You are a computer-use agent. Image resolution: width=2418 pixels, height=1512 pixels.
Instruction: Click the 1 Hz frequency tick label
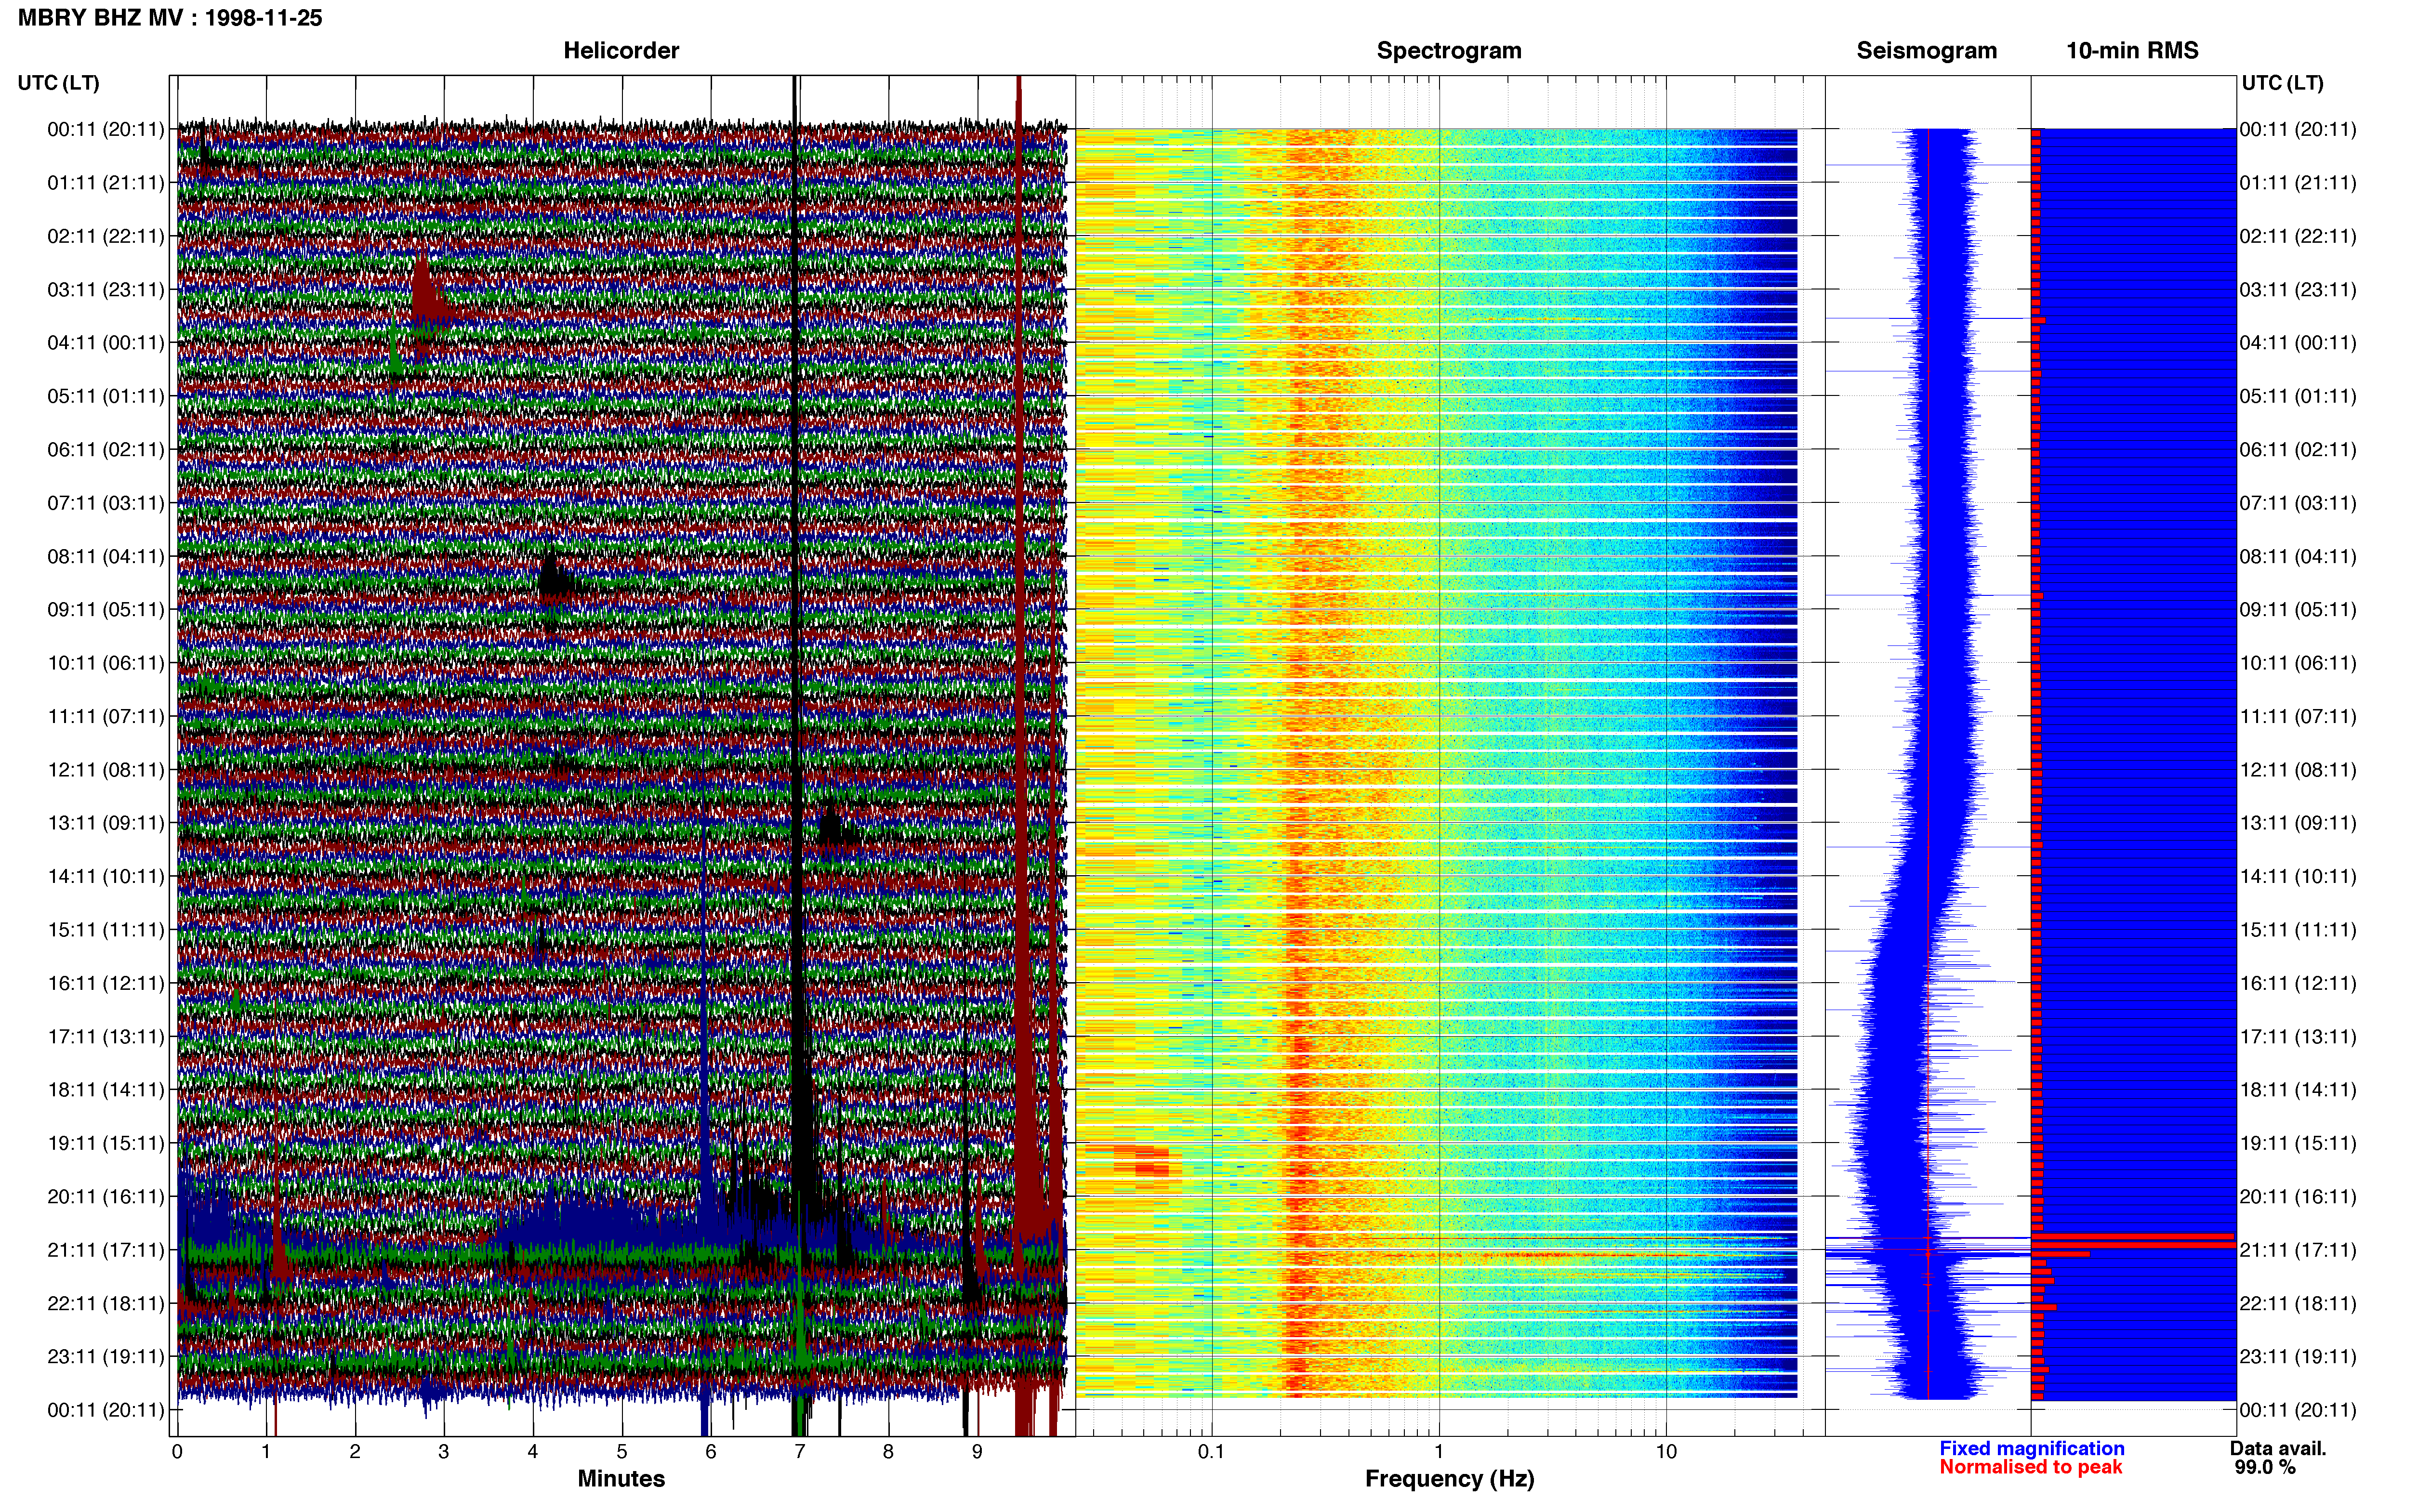click(1439, 1452)
